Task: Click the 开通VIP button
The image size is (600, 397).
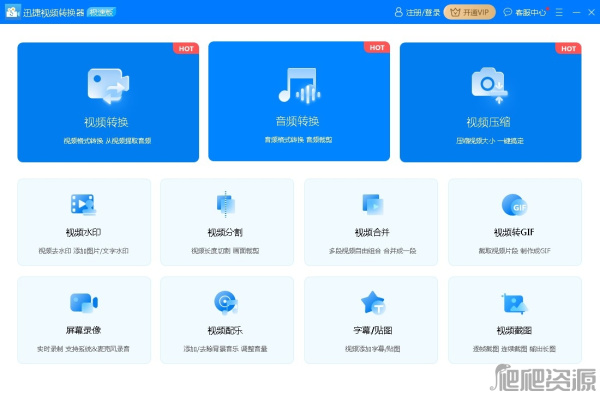Action: pyautogui.click(x=470, y=12)
